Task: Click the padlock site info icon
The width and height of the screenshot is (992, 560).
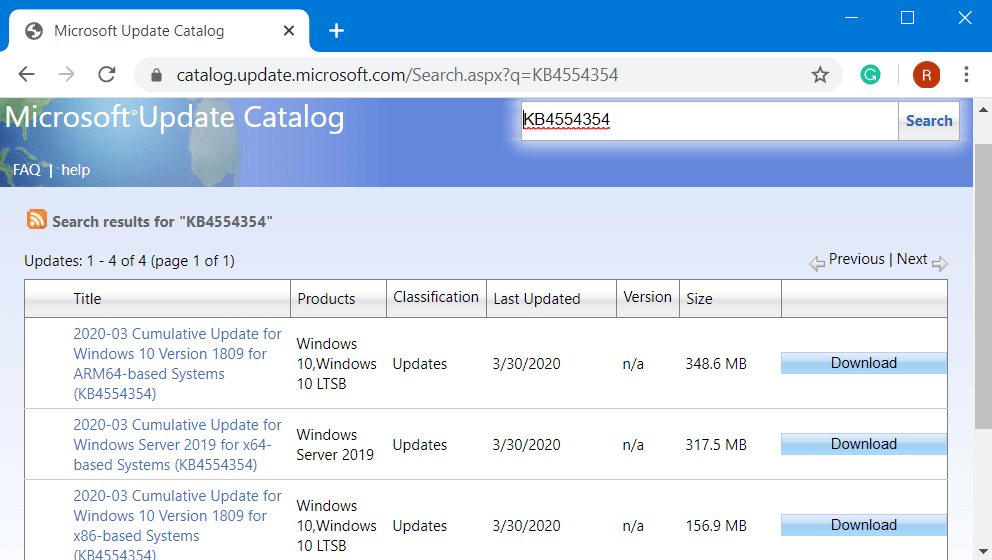Action: click(156, 75)
